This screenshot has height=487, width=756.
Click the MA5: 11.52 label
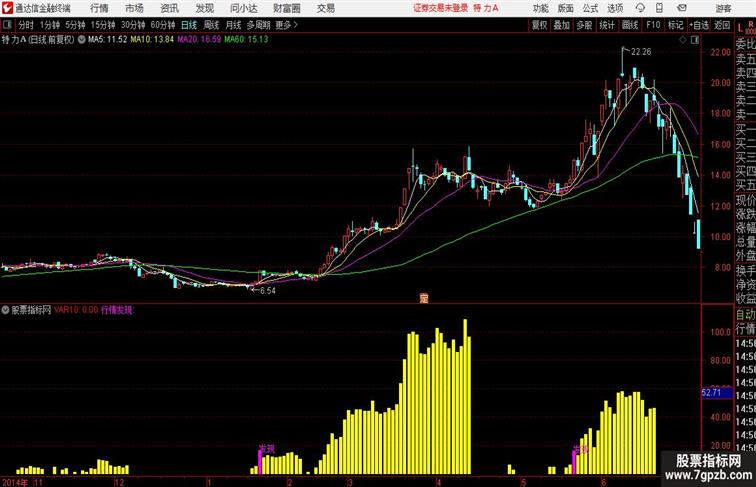click(108, 40)
